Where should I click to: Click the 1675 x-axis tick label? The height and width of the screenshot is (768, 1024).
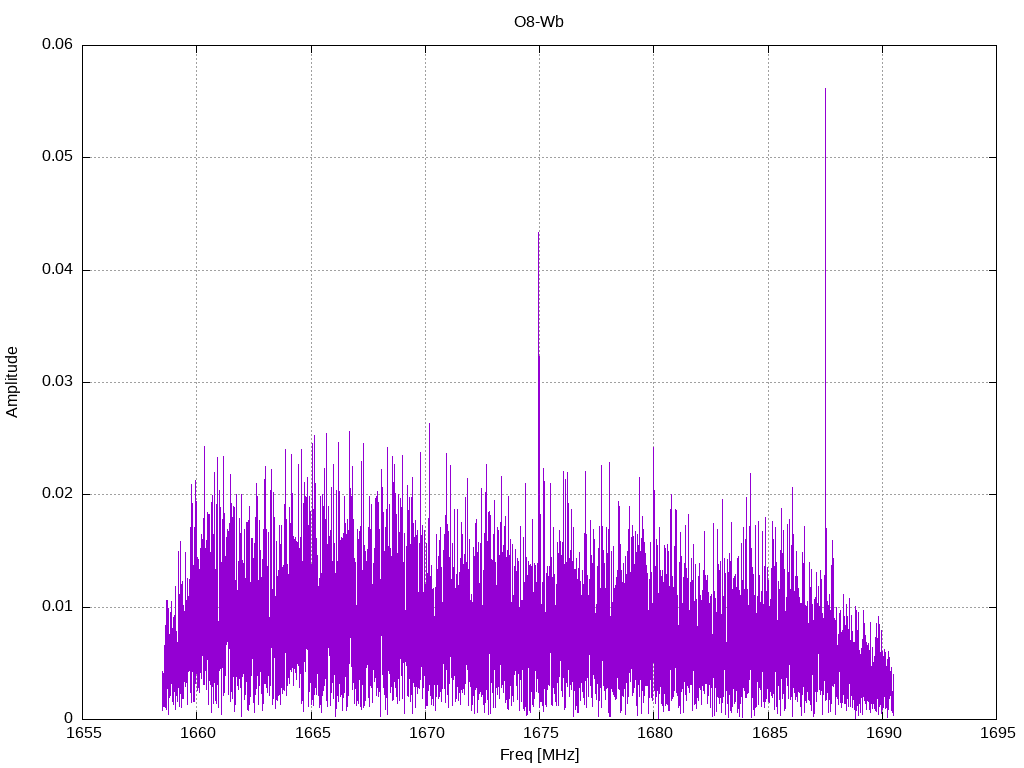(x=540, y=733)
